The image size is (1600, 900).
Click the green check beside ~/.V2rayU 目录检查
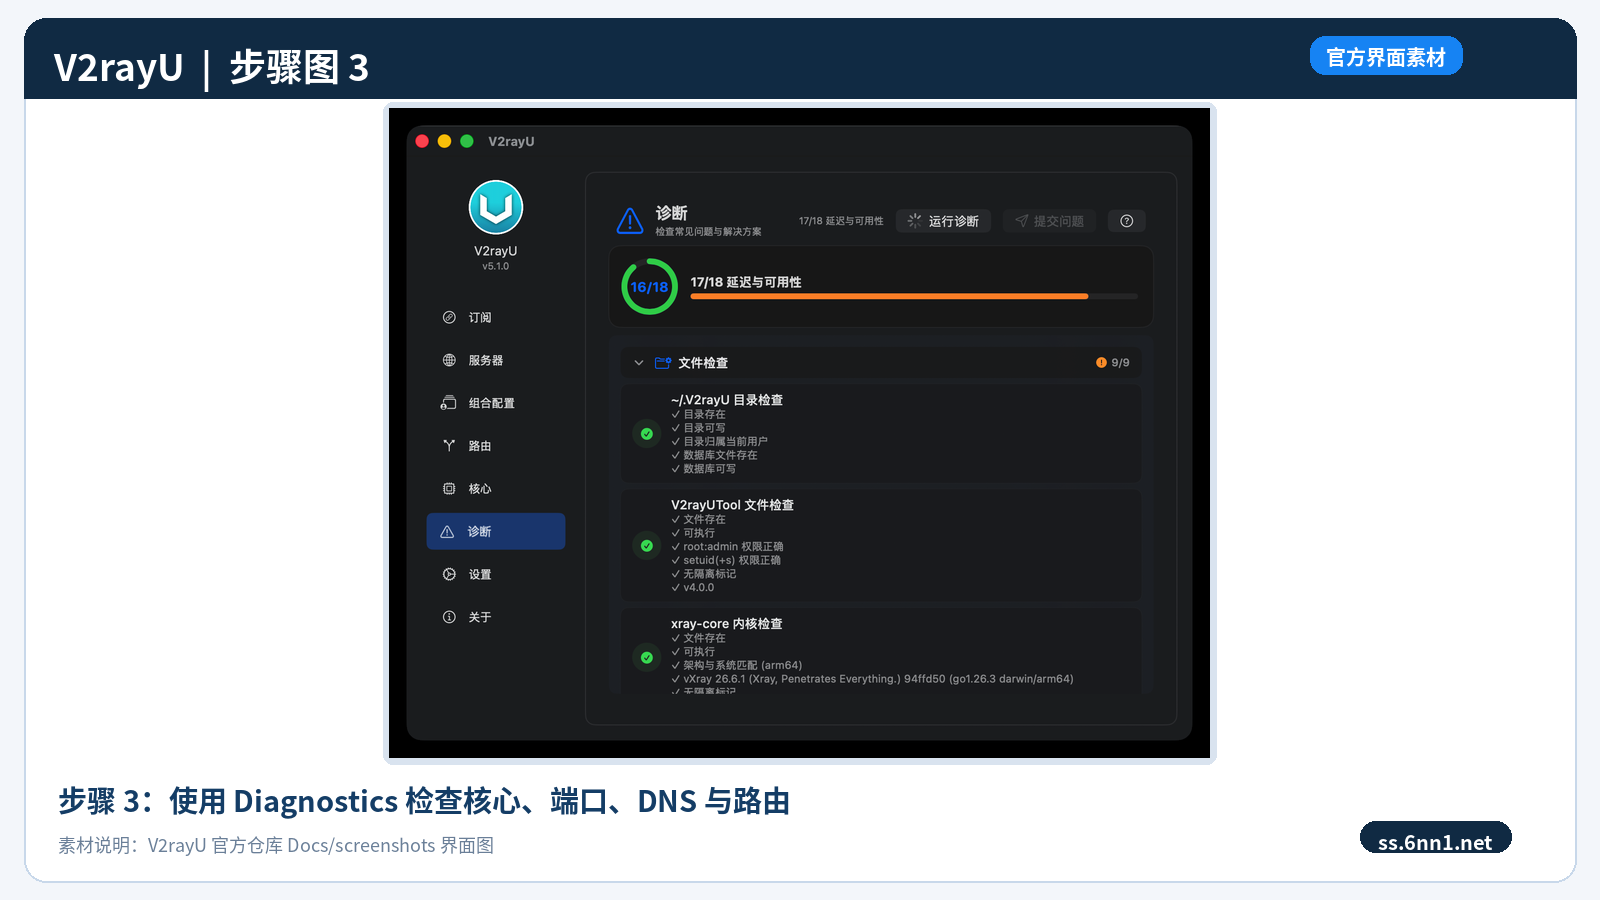(x=647, y=434)
